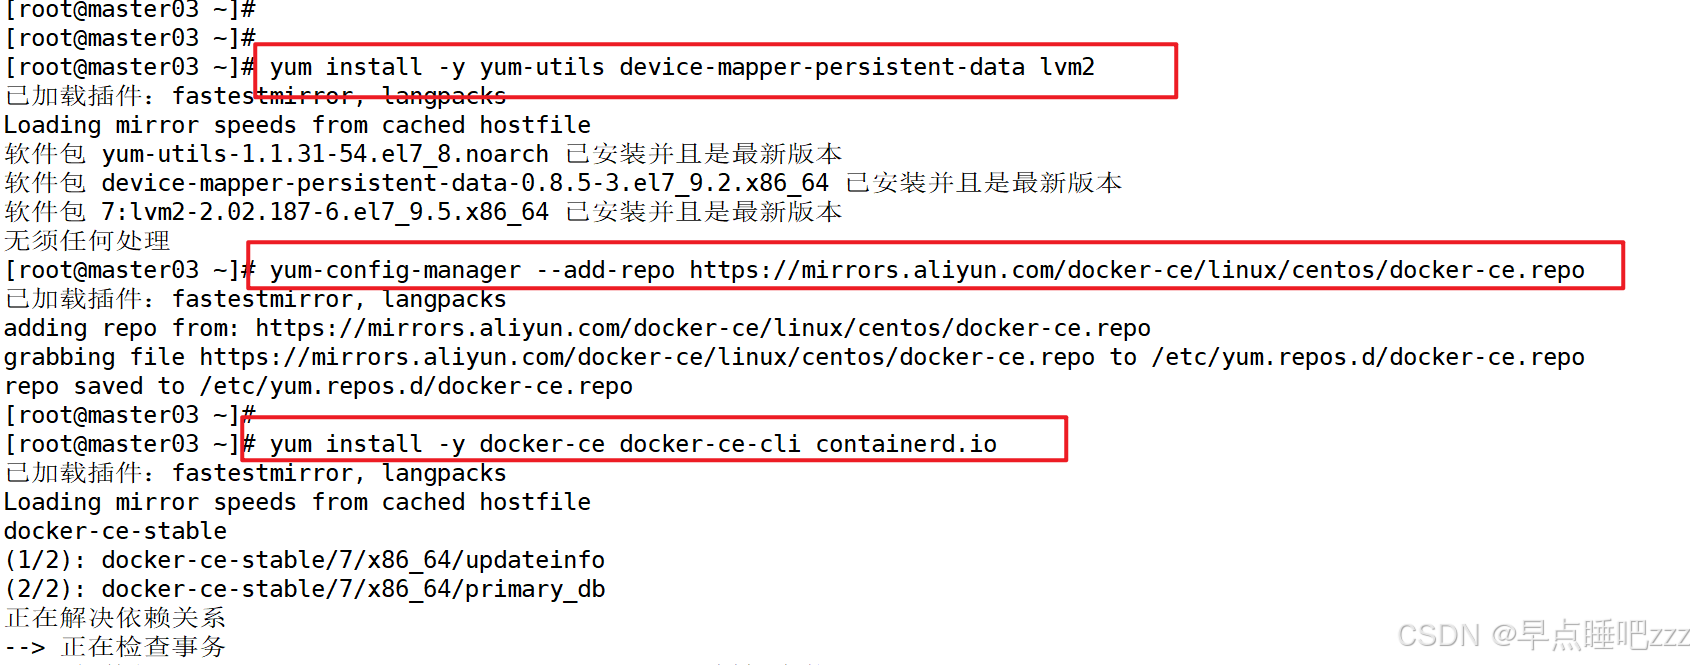
Task: Click the (1/2) docker-ce-stable updateinfo line
Action: pos(304,560)
